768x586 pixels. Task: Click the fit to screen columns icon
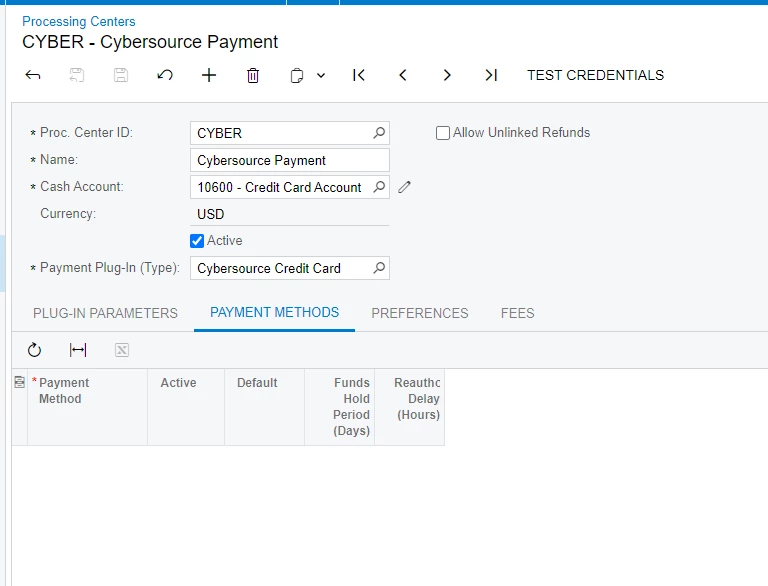coord(78,350)
